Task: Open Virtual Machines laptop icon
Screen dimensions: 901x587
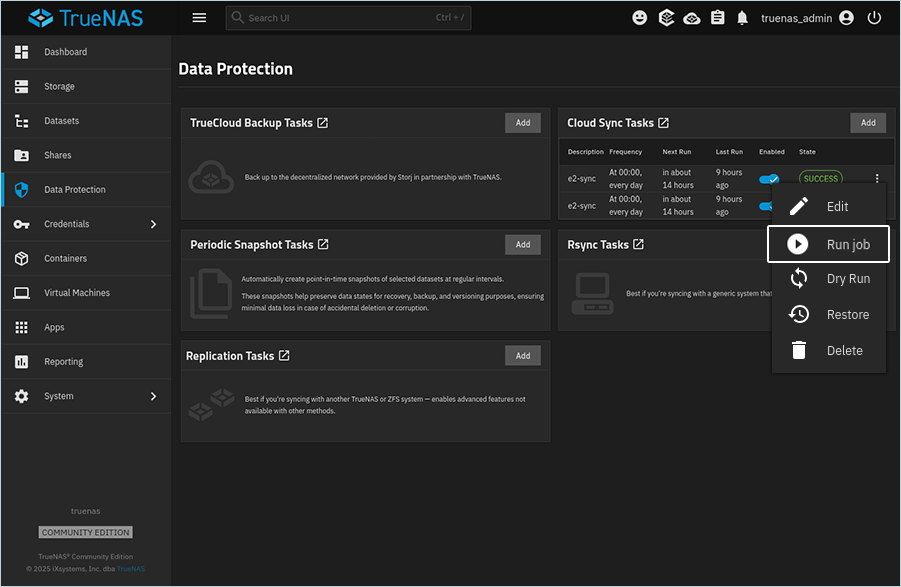Action: pos(21,293)
